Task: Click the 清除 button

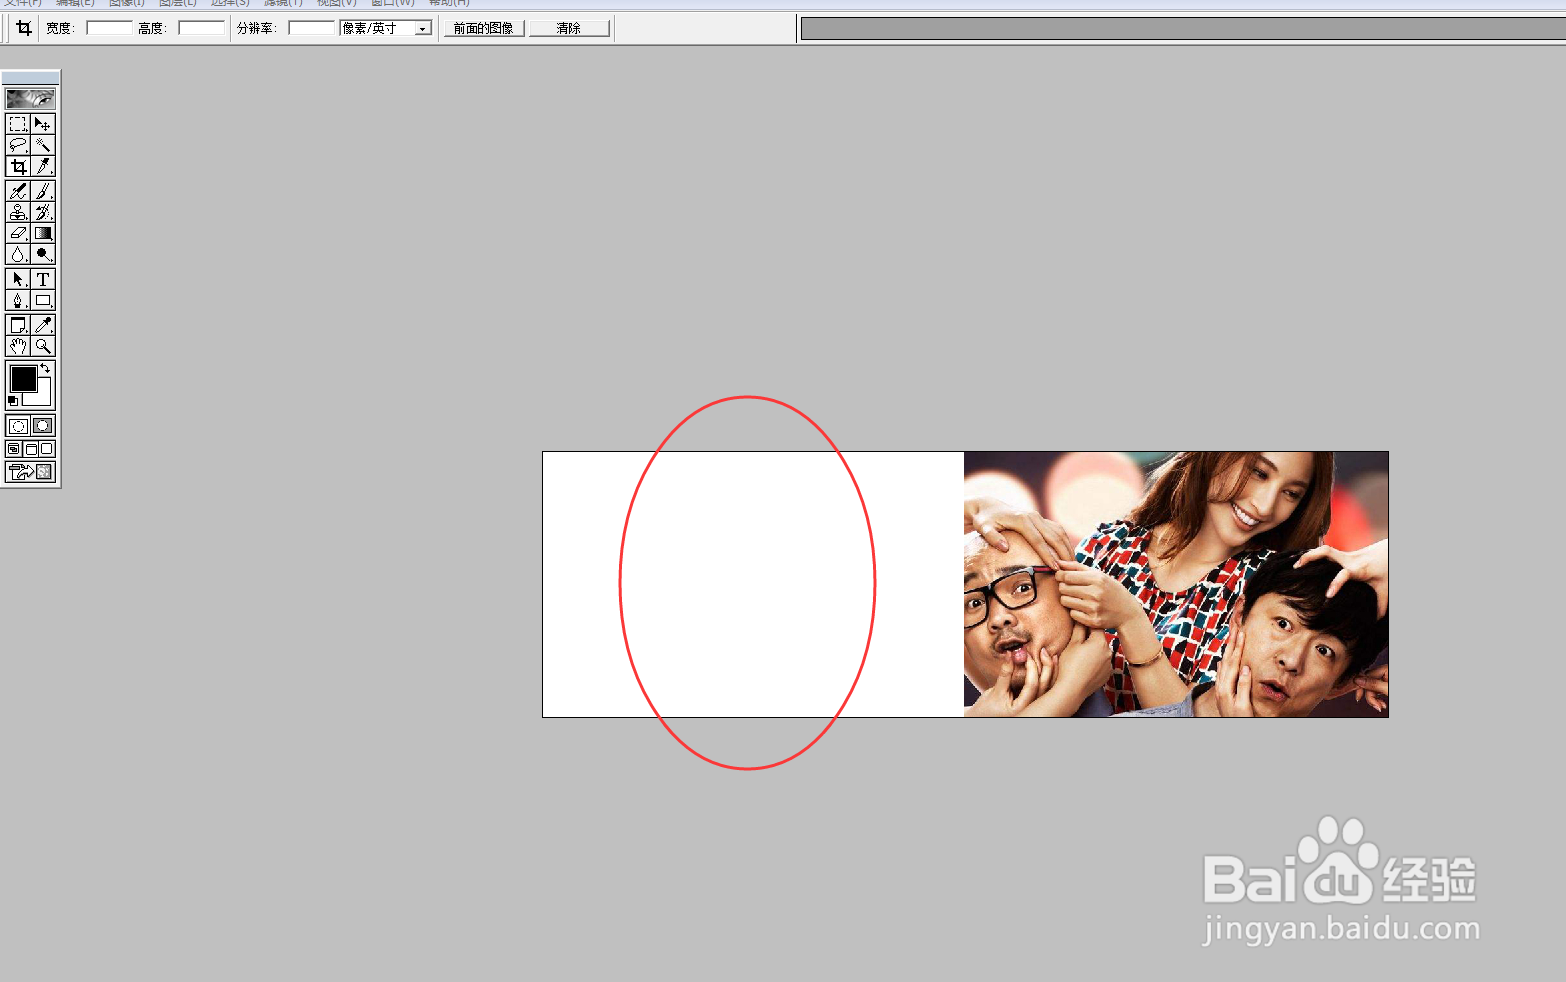Action: (569, 28)
